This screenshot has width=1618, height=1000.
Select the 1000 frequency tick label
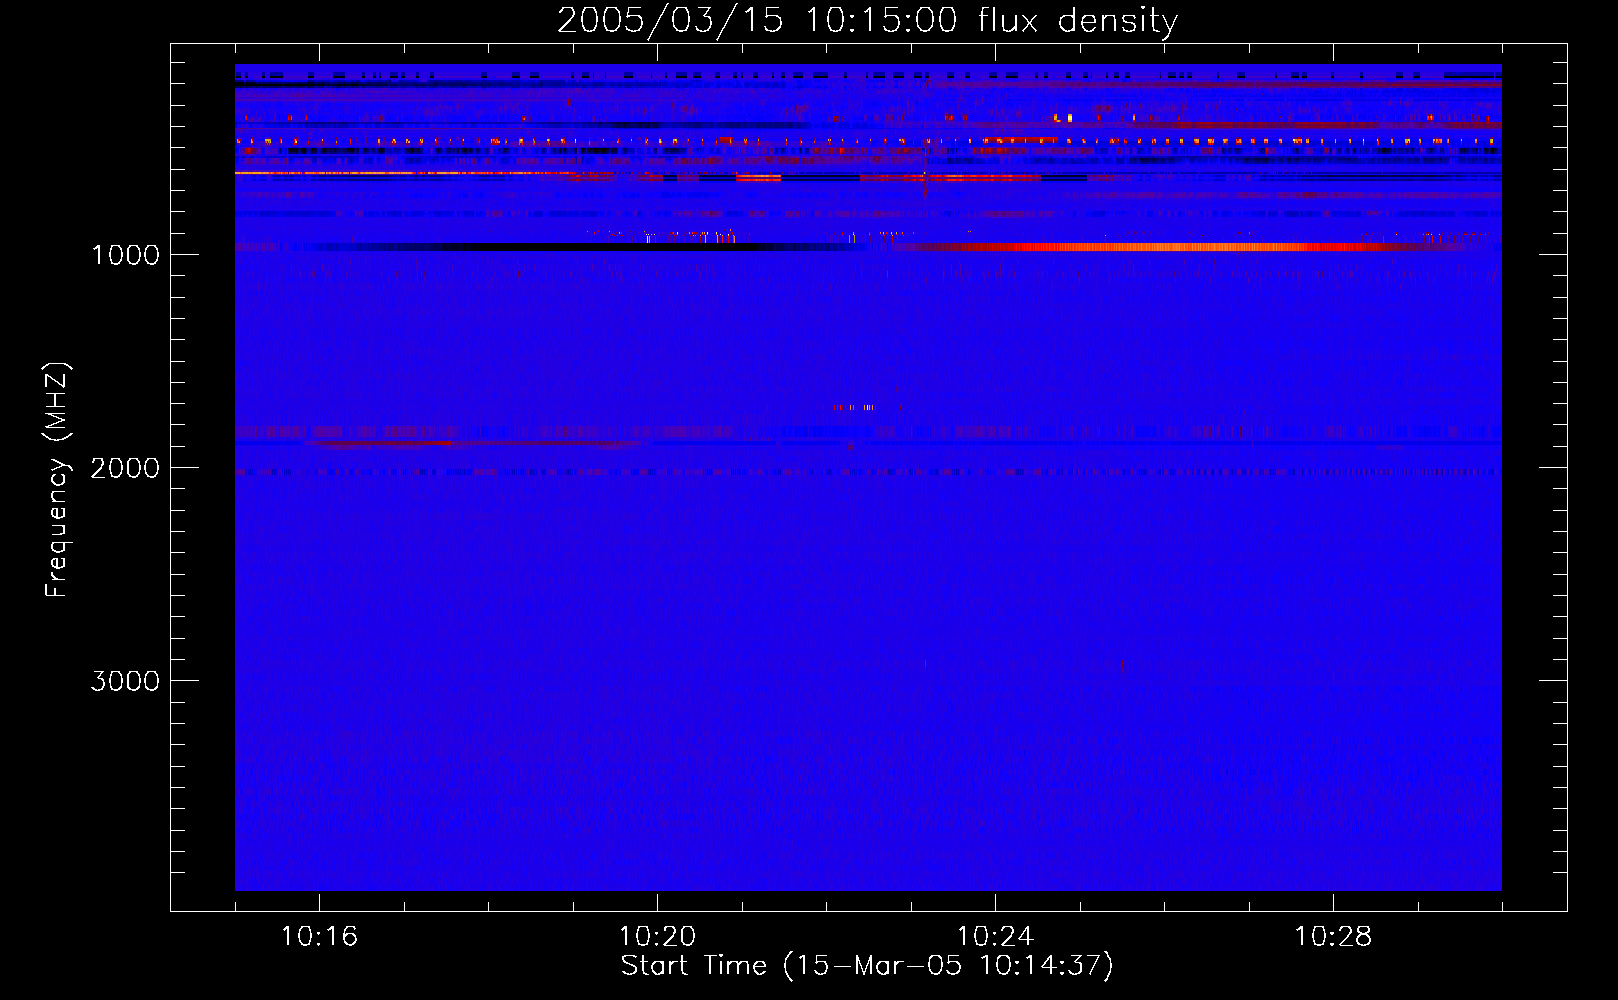pyautogui.click(x=126, y=255)
